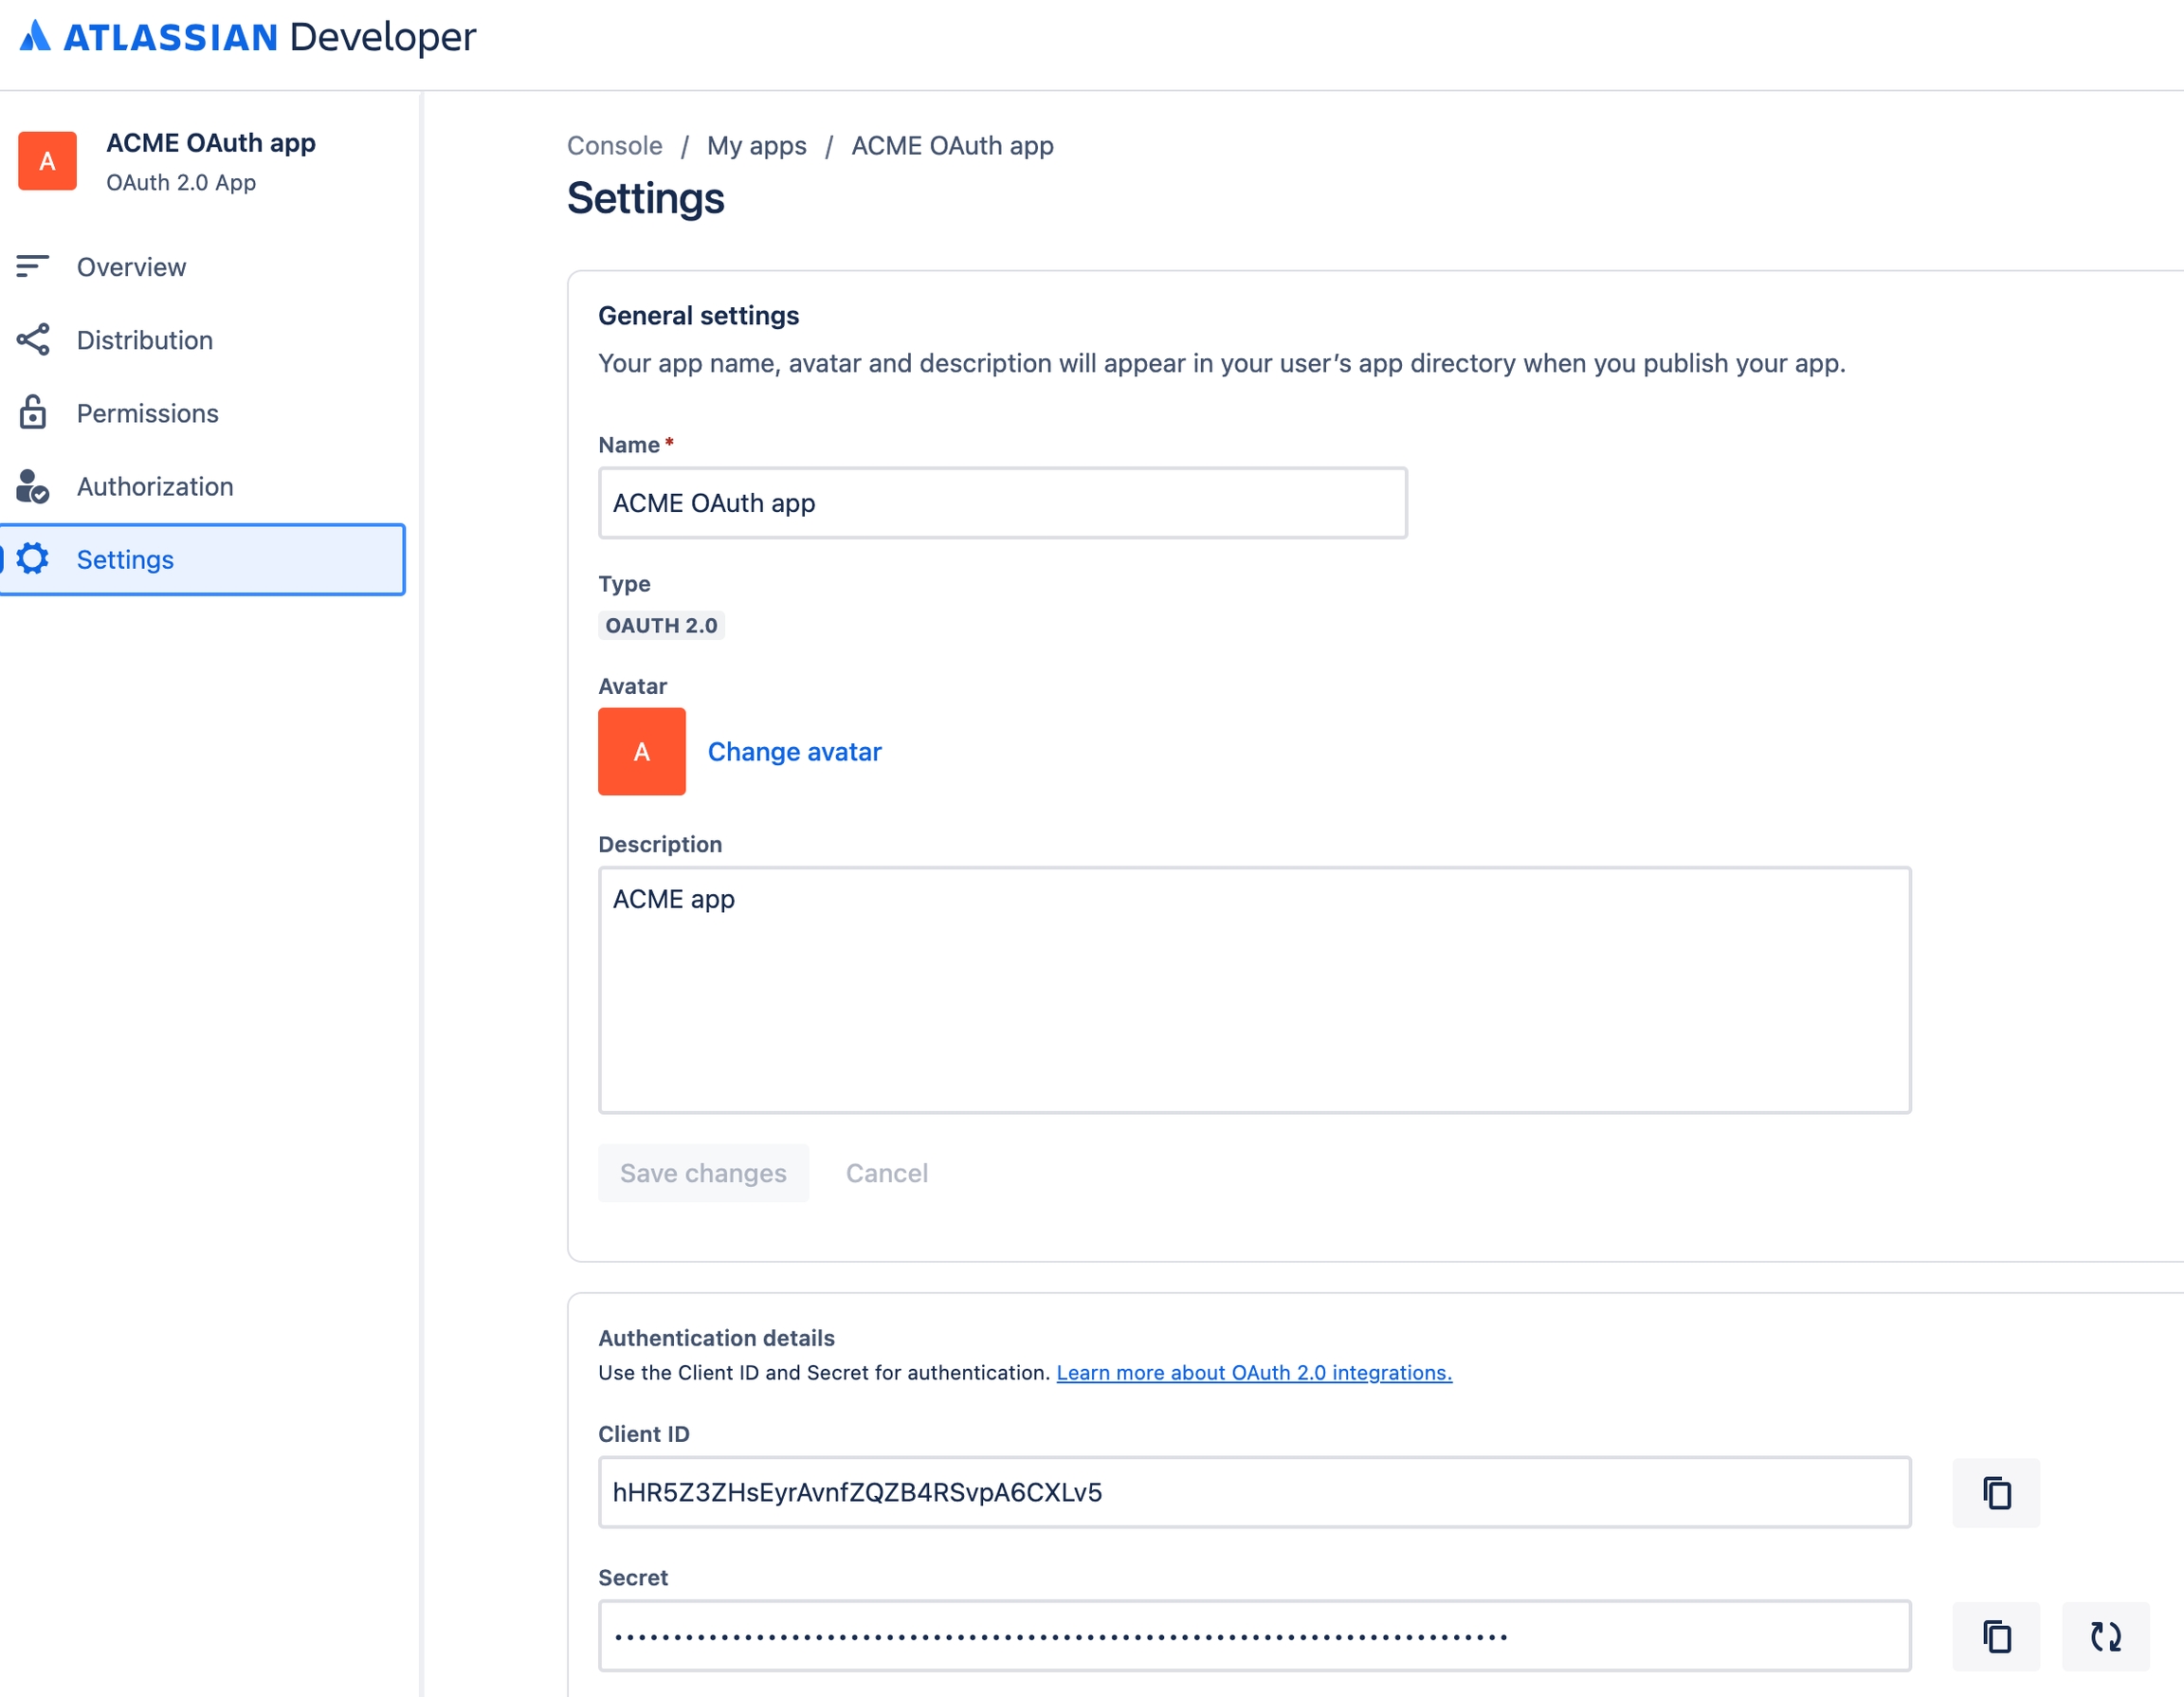Screen dimensions: 2184x1697
Task: Click the Authorization person icon
Action: pyautogui.click(x=32, y=486)
